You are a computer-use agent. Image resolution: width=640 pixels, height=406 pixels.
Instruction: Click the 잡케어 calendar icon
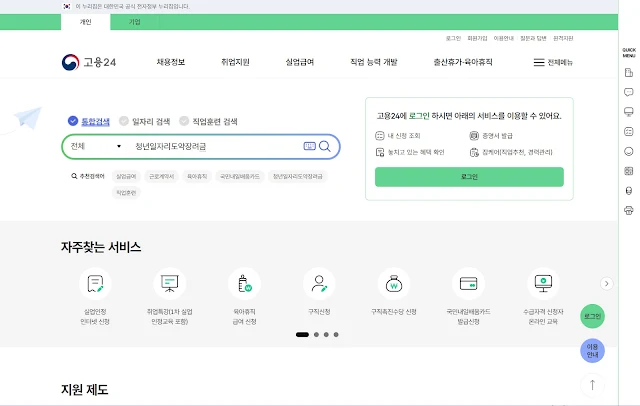pos(474,152)
